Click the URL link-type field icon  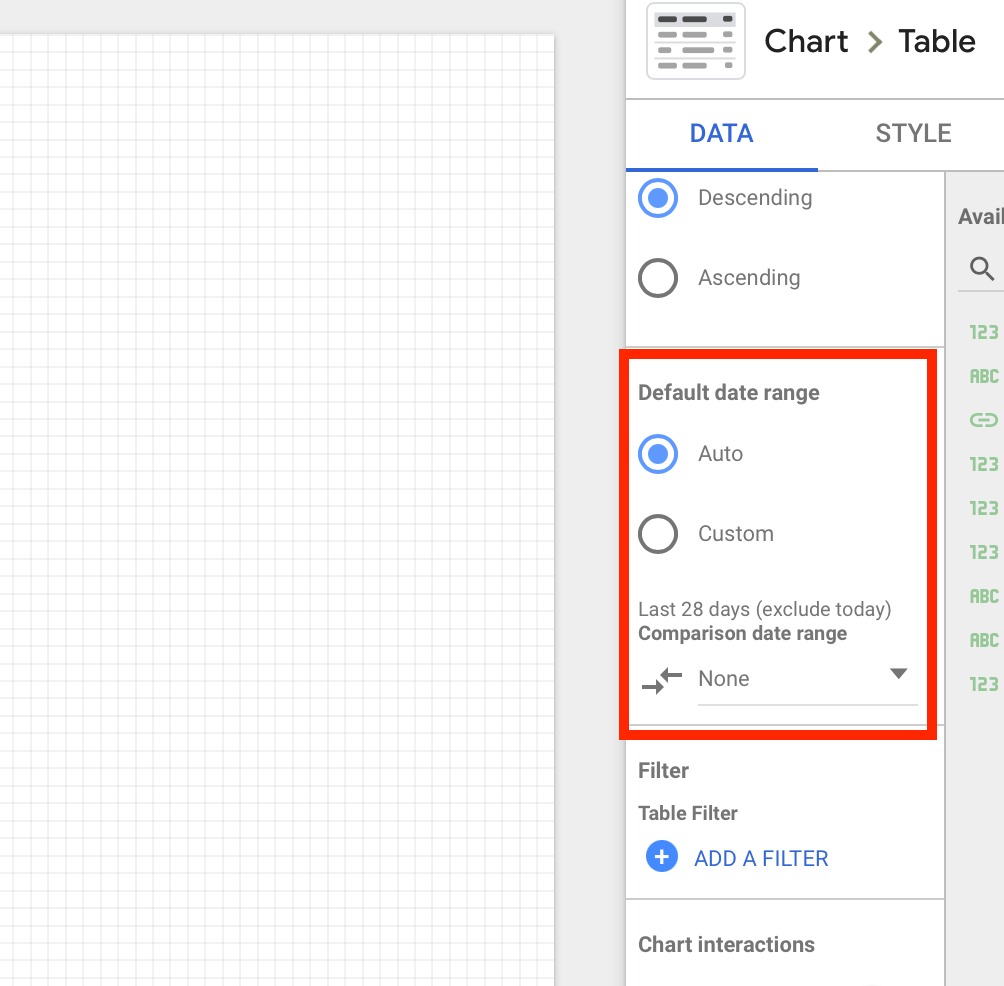click(984, 420)
